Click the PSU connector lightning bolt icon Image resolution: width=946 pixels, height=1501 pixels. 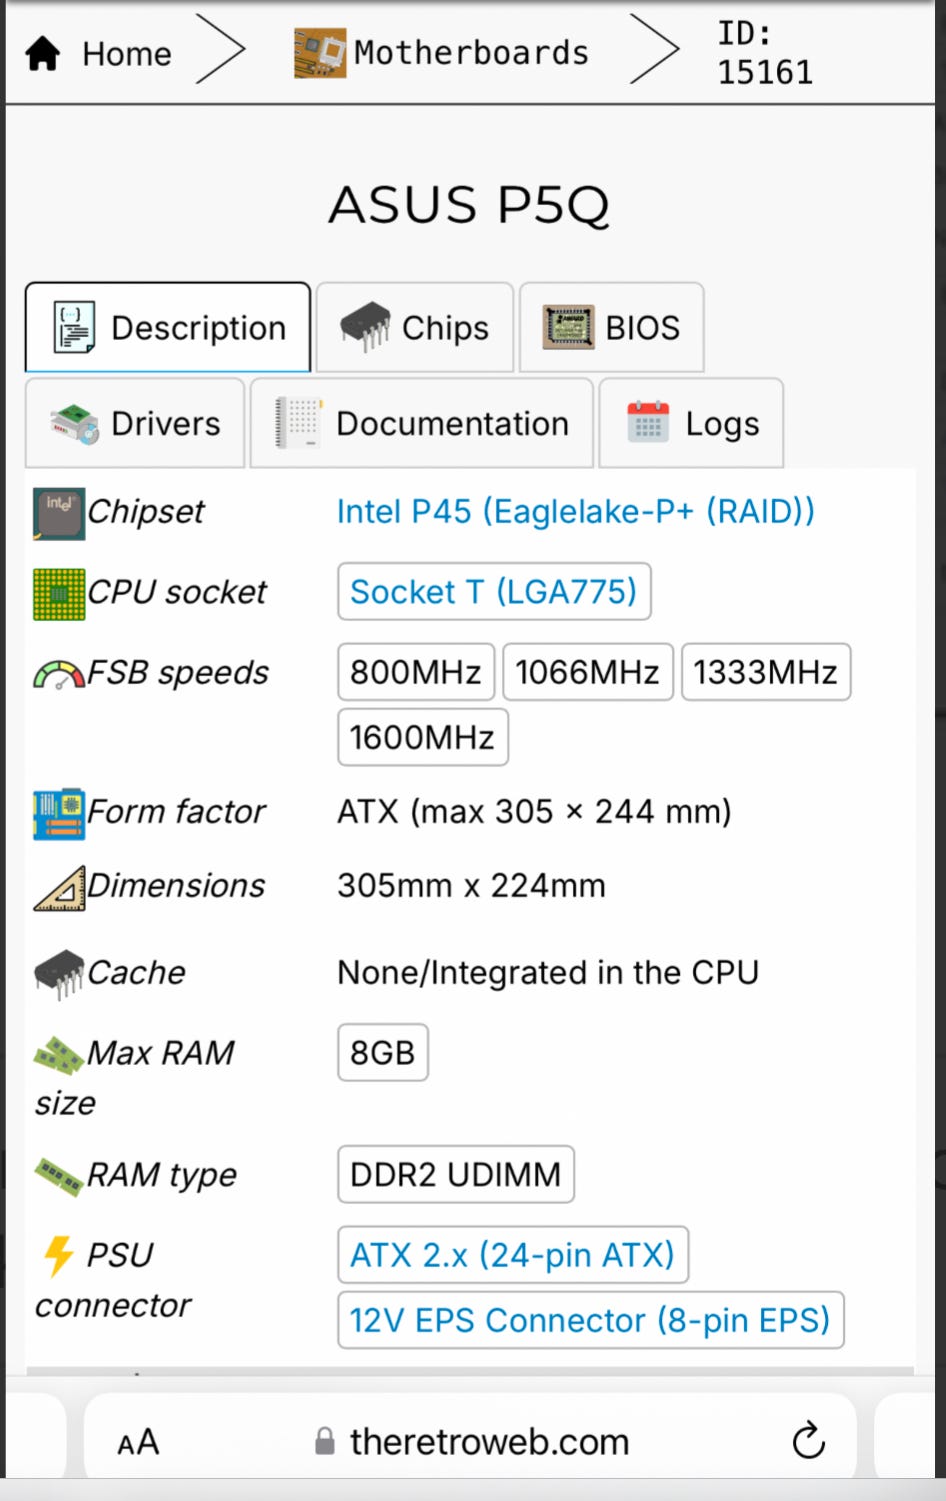click(59, 1256)
